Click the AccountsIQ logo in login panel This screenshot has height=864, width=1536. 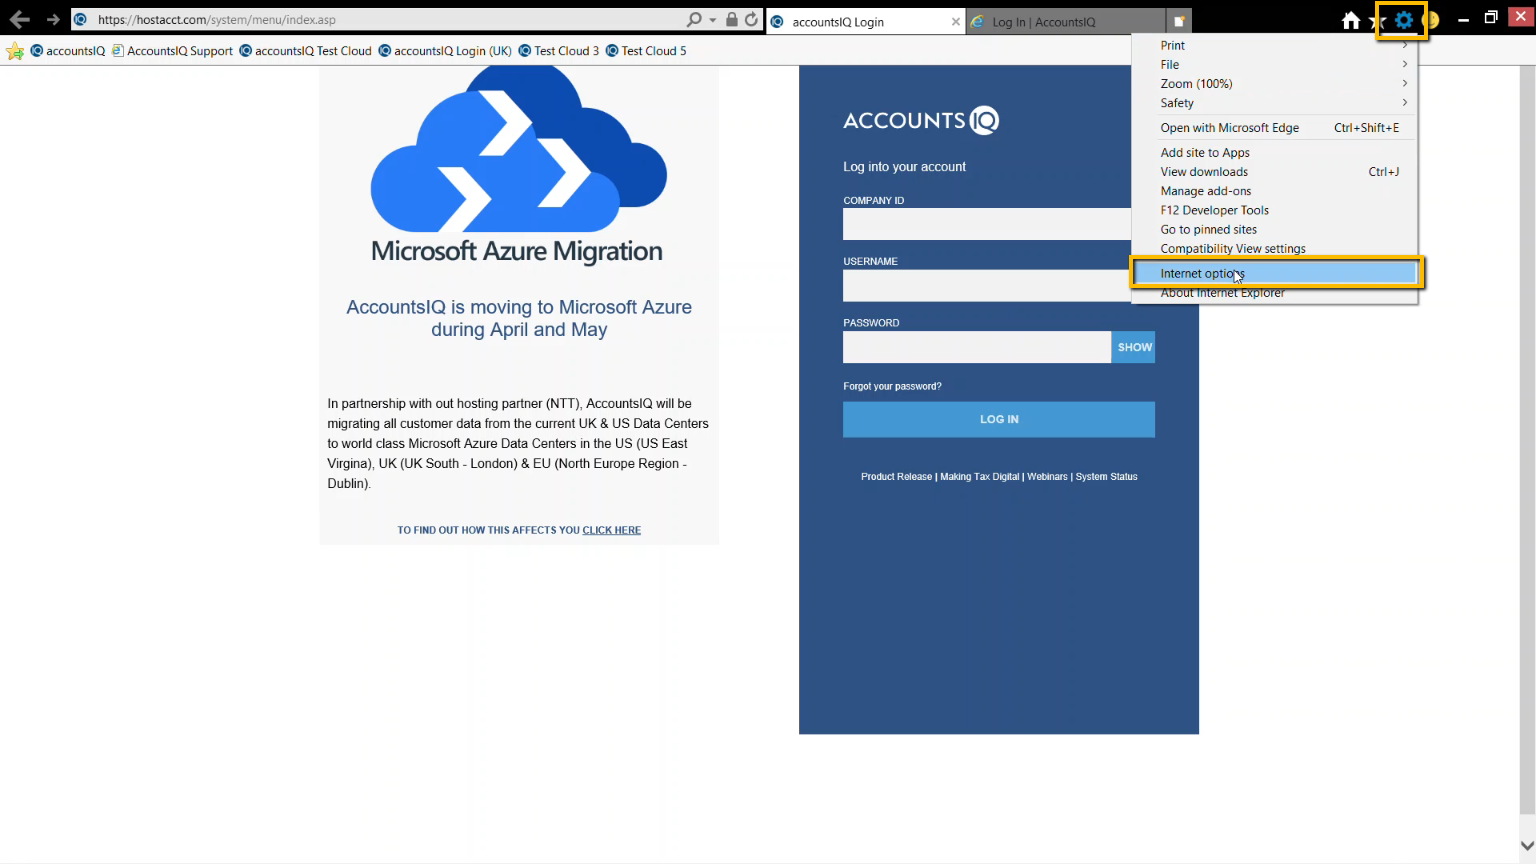[921, 121]
